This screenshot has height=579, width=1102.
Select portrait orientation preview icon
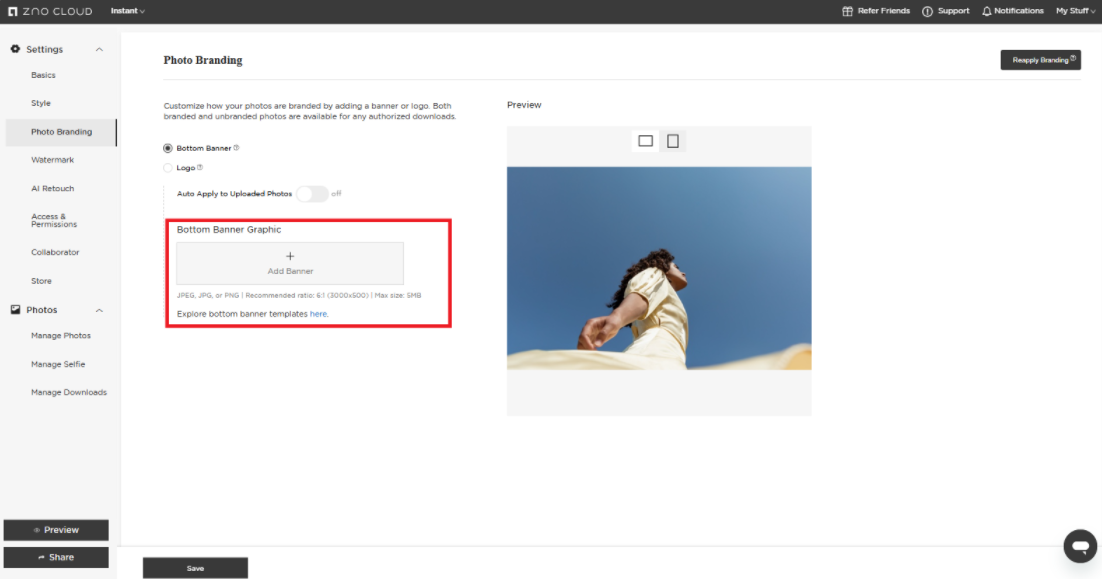673,141
